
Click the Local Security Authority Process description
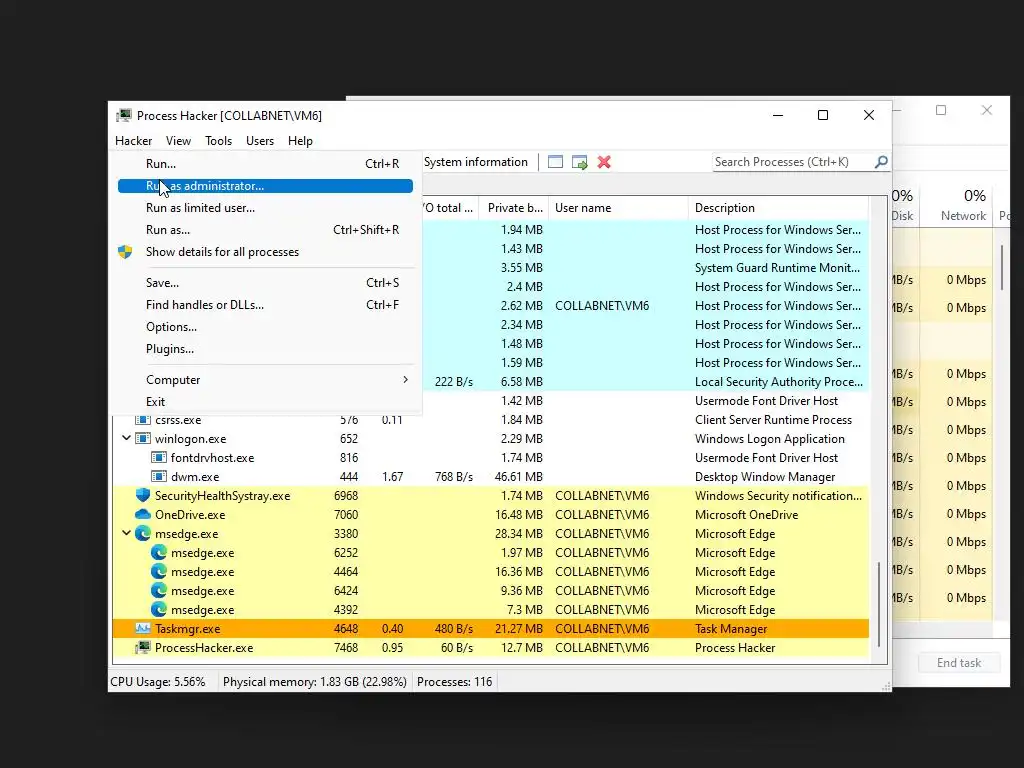tap(778, 382)
